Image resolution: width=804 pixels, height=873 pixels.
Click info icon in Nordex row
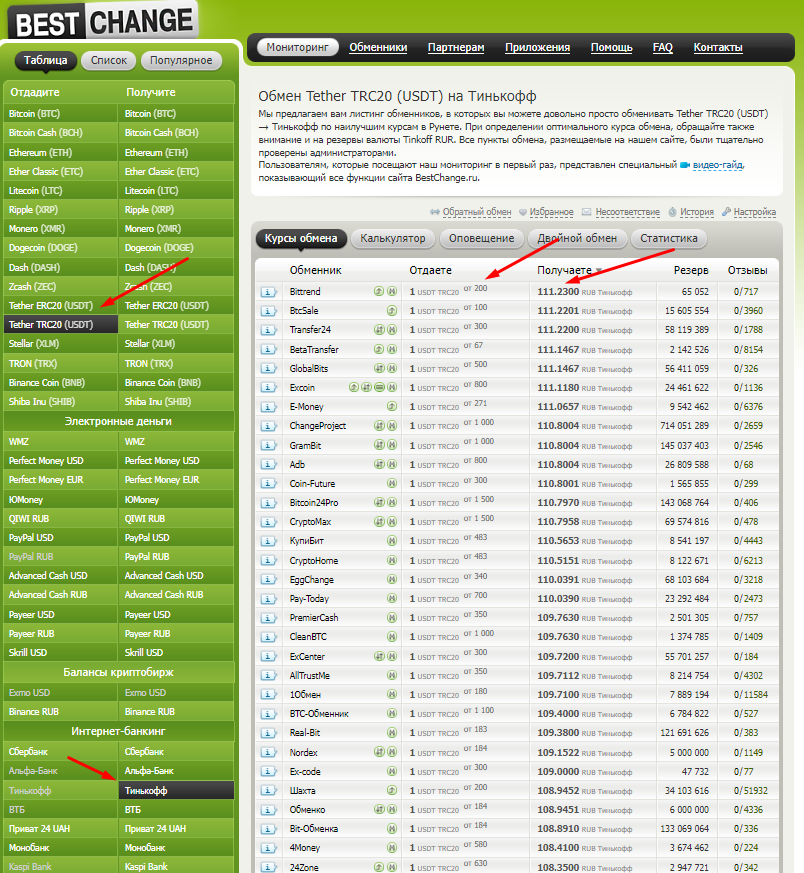[268, 753]
